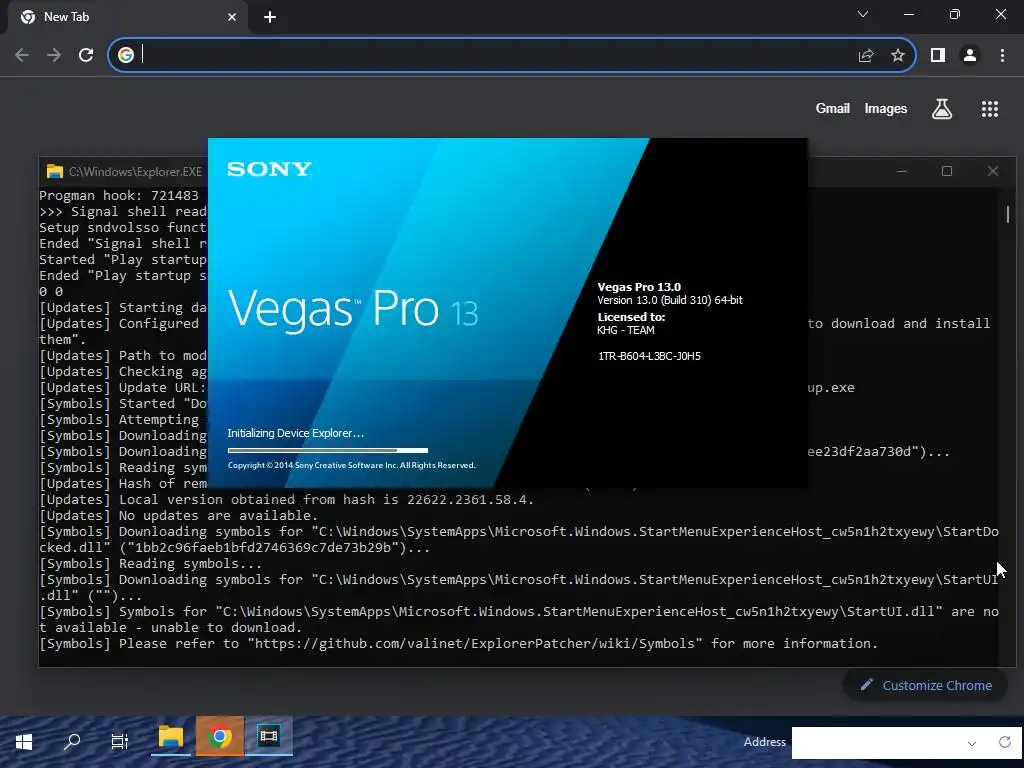Click the taskbar Address refresh icon
This screenshot has width=1024, height=768.
(x=1004, y=742)
